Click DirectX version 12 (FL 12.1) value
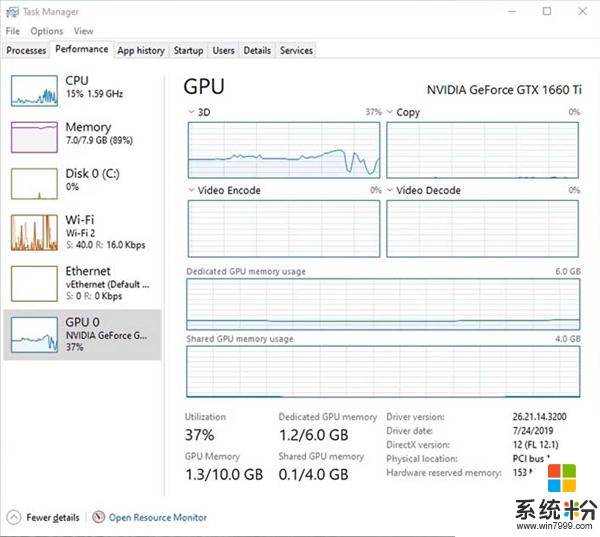The width and height of the screenshot is (600, 537). pos(535,445)
